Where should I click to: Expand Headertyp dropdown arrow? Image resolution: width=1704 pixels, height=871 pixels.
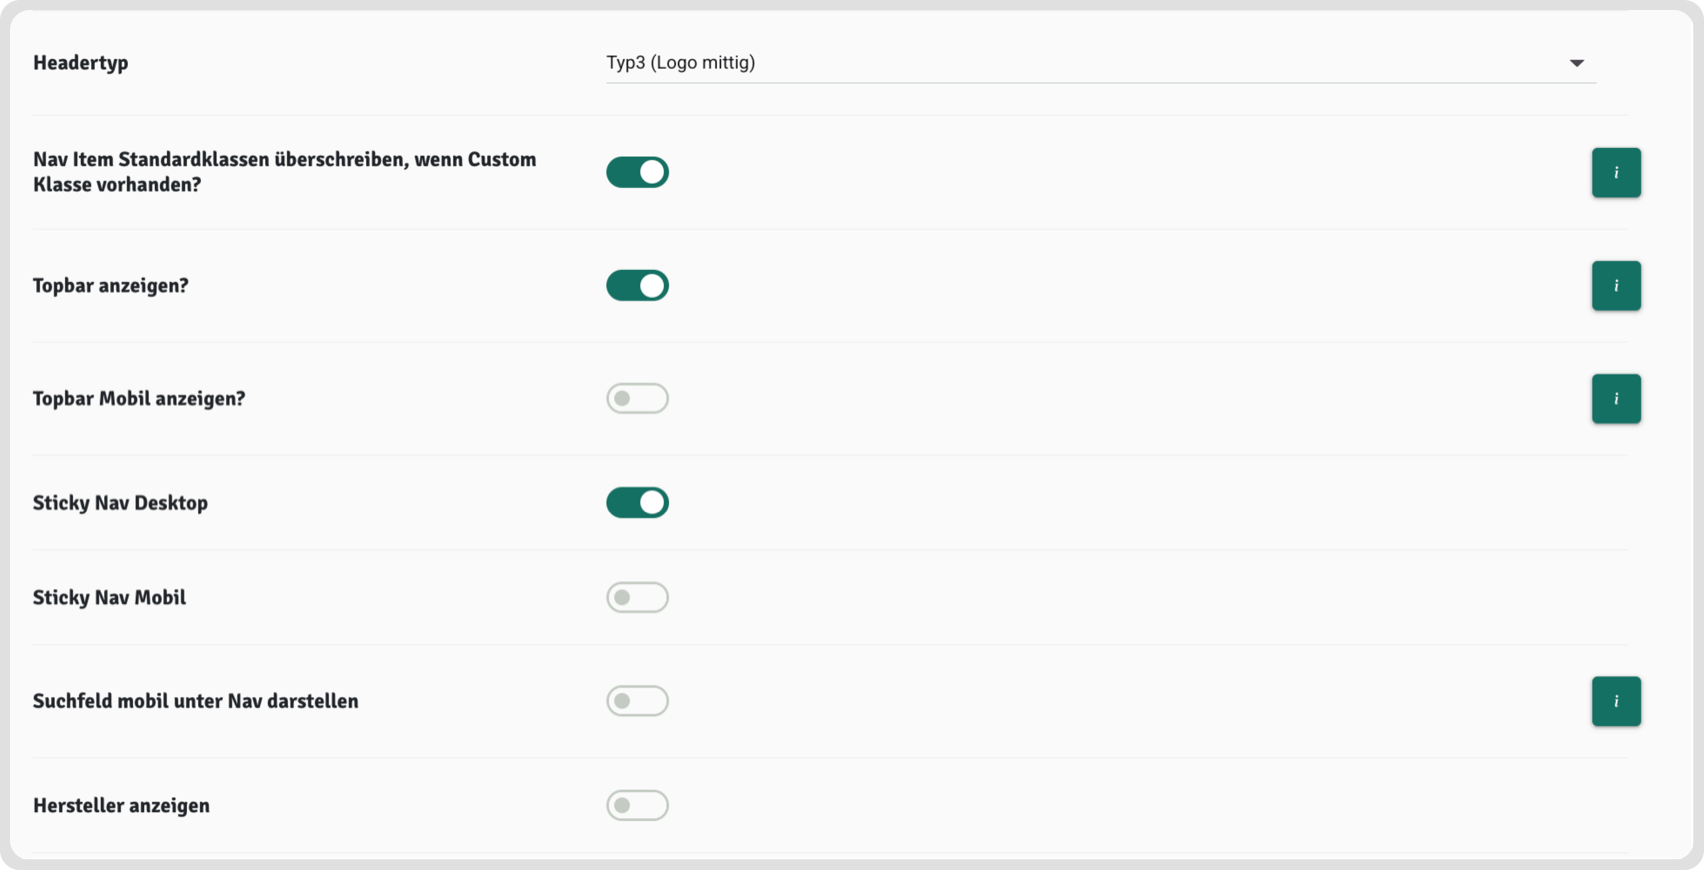pos(1576,63)
